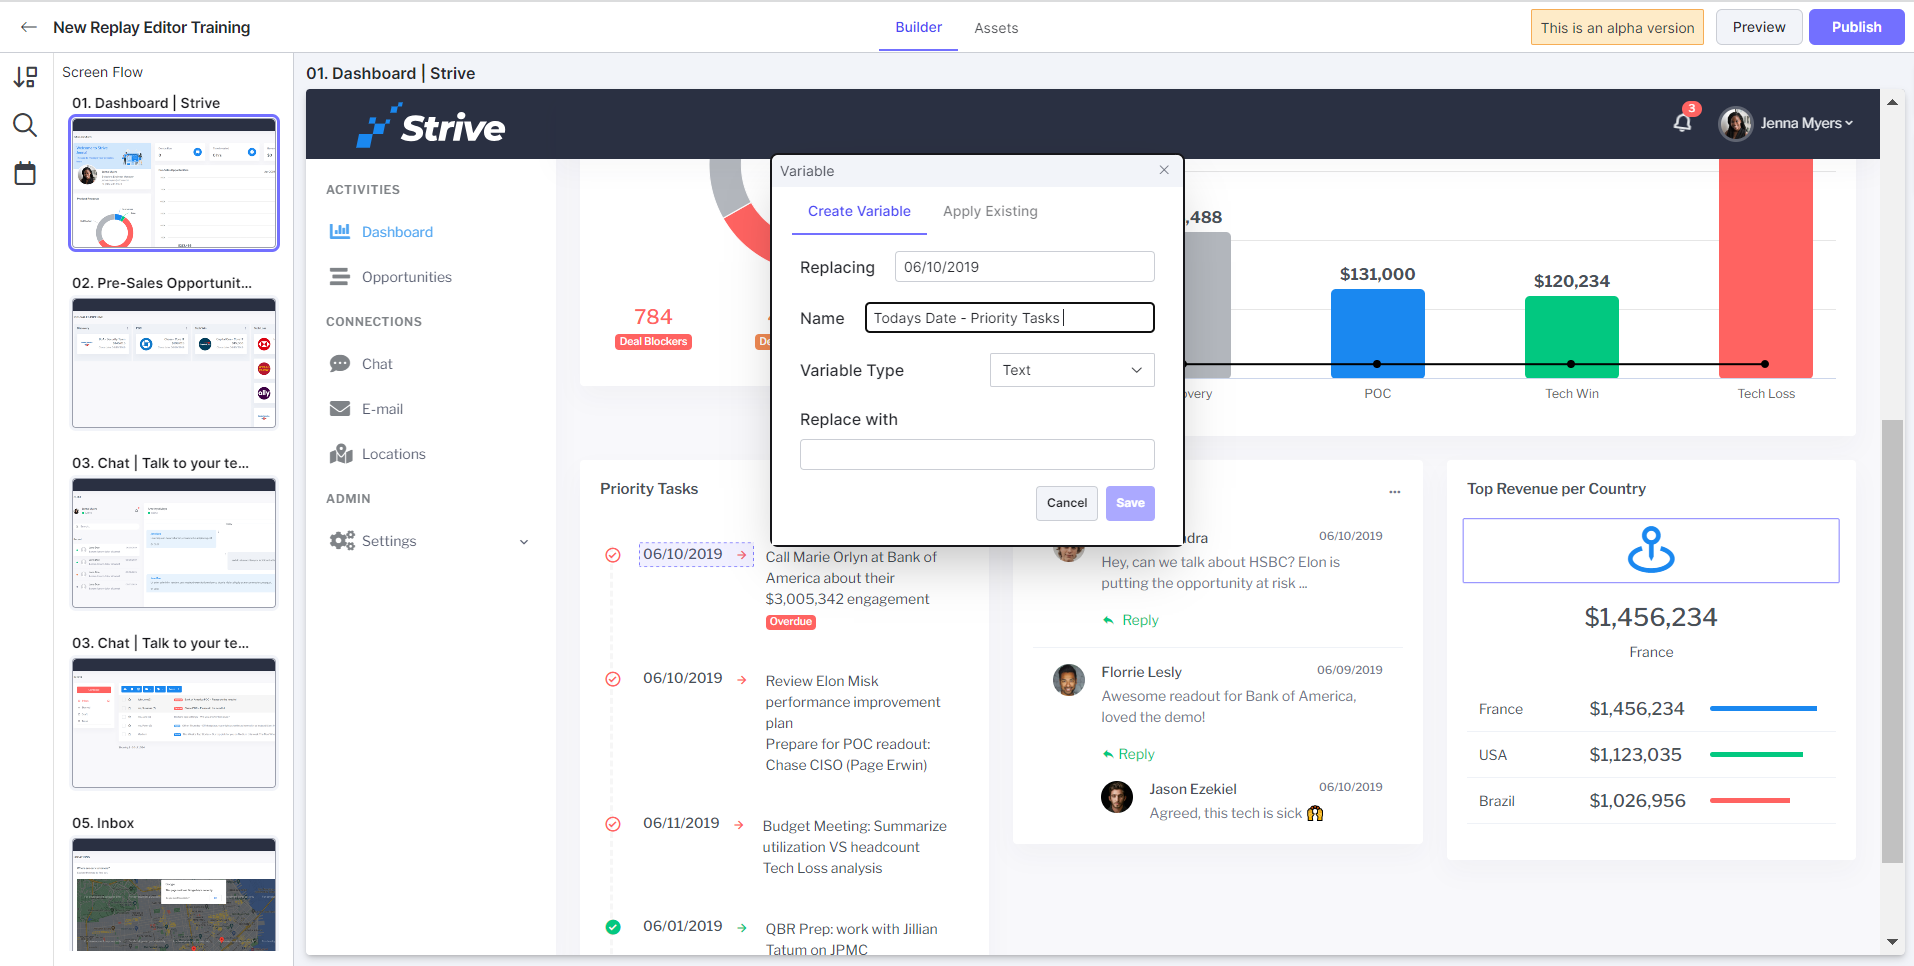Select the Create Variable tab
This screenshot has height=966, width=1914.
click(859, 211)
